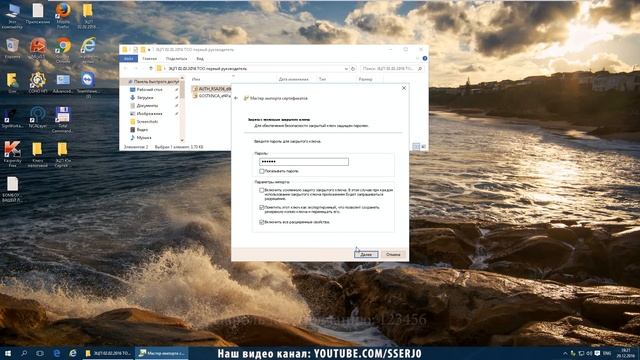Open the Главная ribbon tab in Explorer
The width and height of the screenshot is (640, 360).
point(149,59)
